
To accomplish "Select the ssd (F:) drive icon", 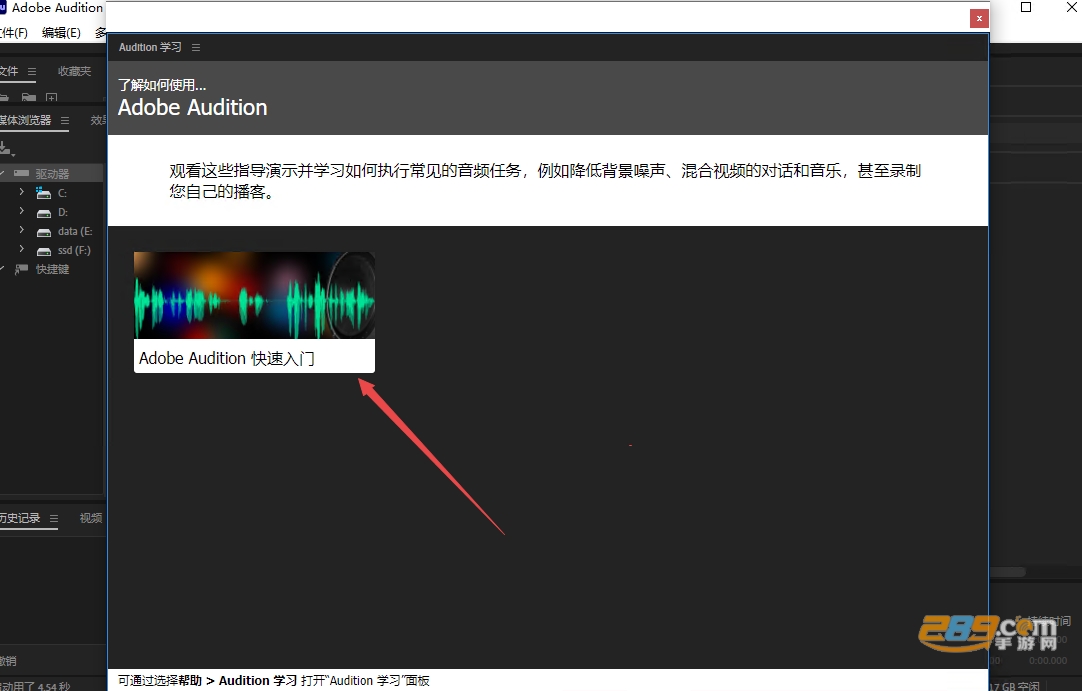I will pos(43,251).
